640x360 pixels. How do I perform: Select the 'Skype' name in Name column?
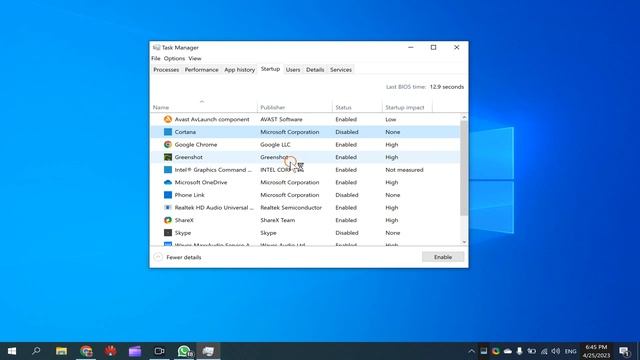[183, 233]
